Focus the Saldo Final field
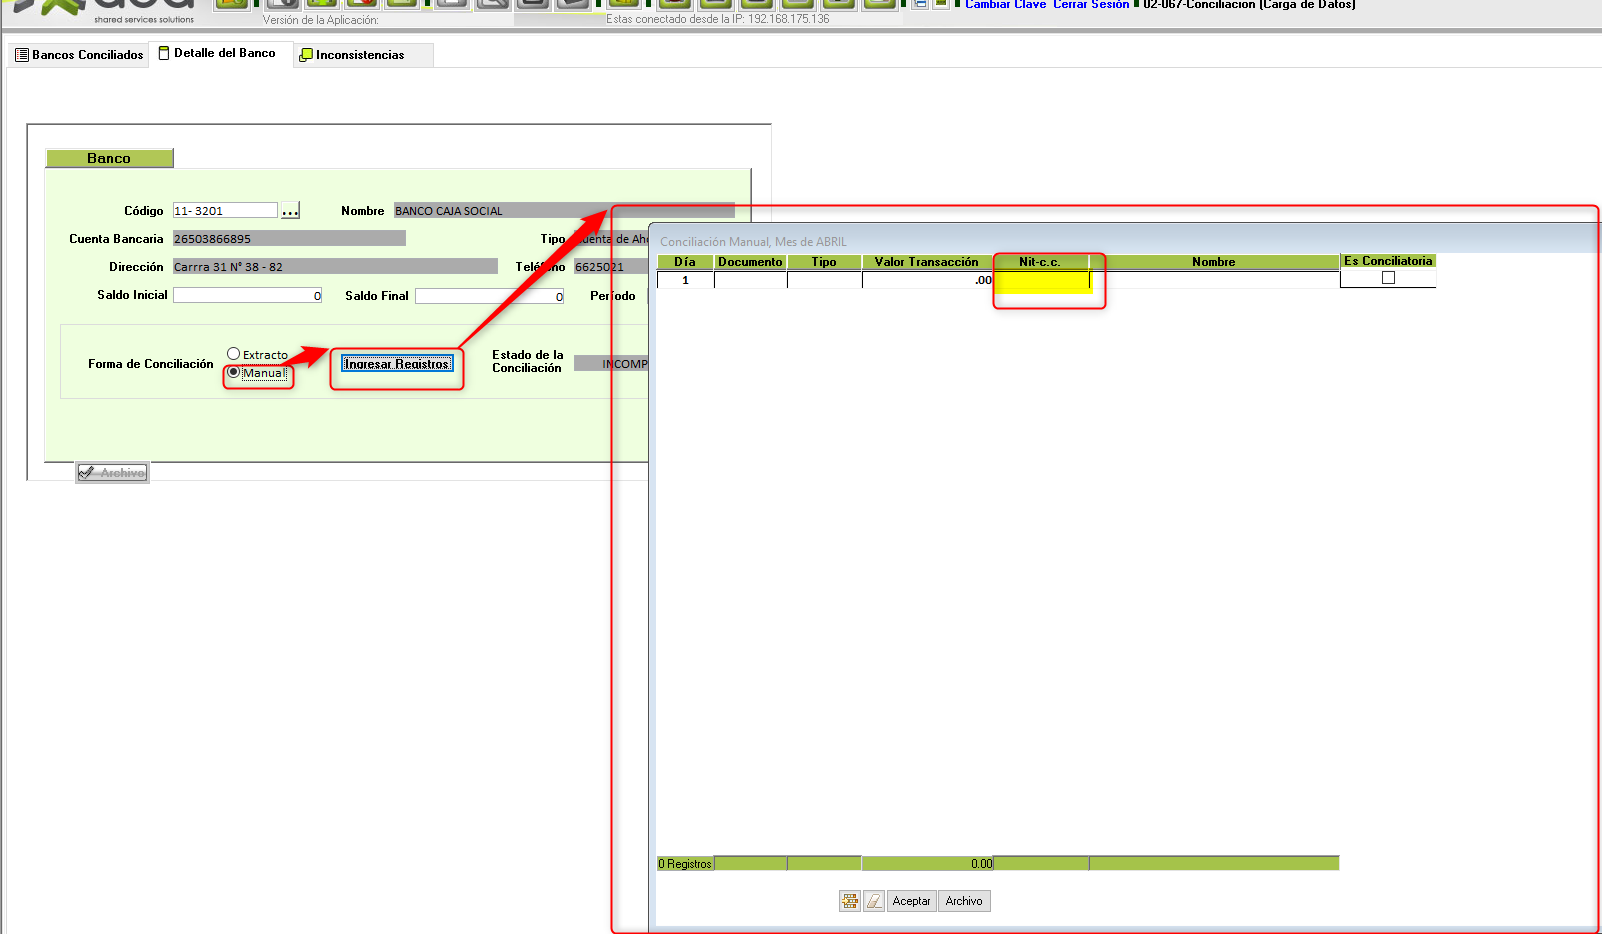Viewport: 1602px width, 934px height. point(489,296)
